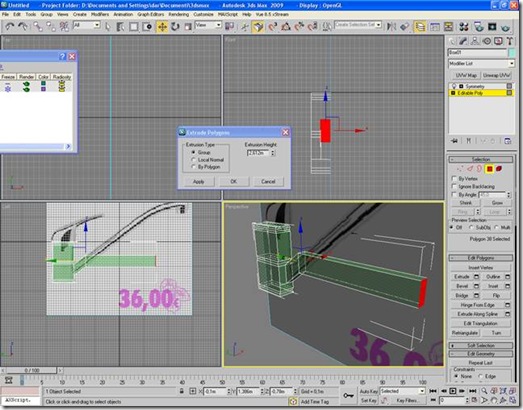Open the Material Editor icon
Viewport: 523px width, 410px height.
tap(464, 26)
